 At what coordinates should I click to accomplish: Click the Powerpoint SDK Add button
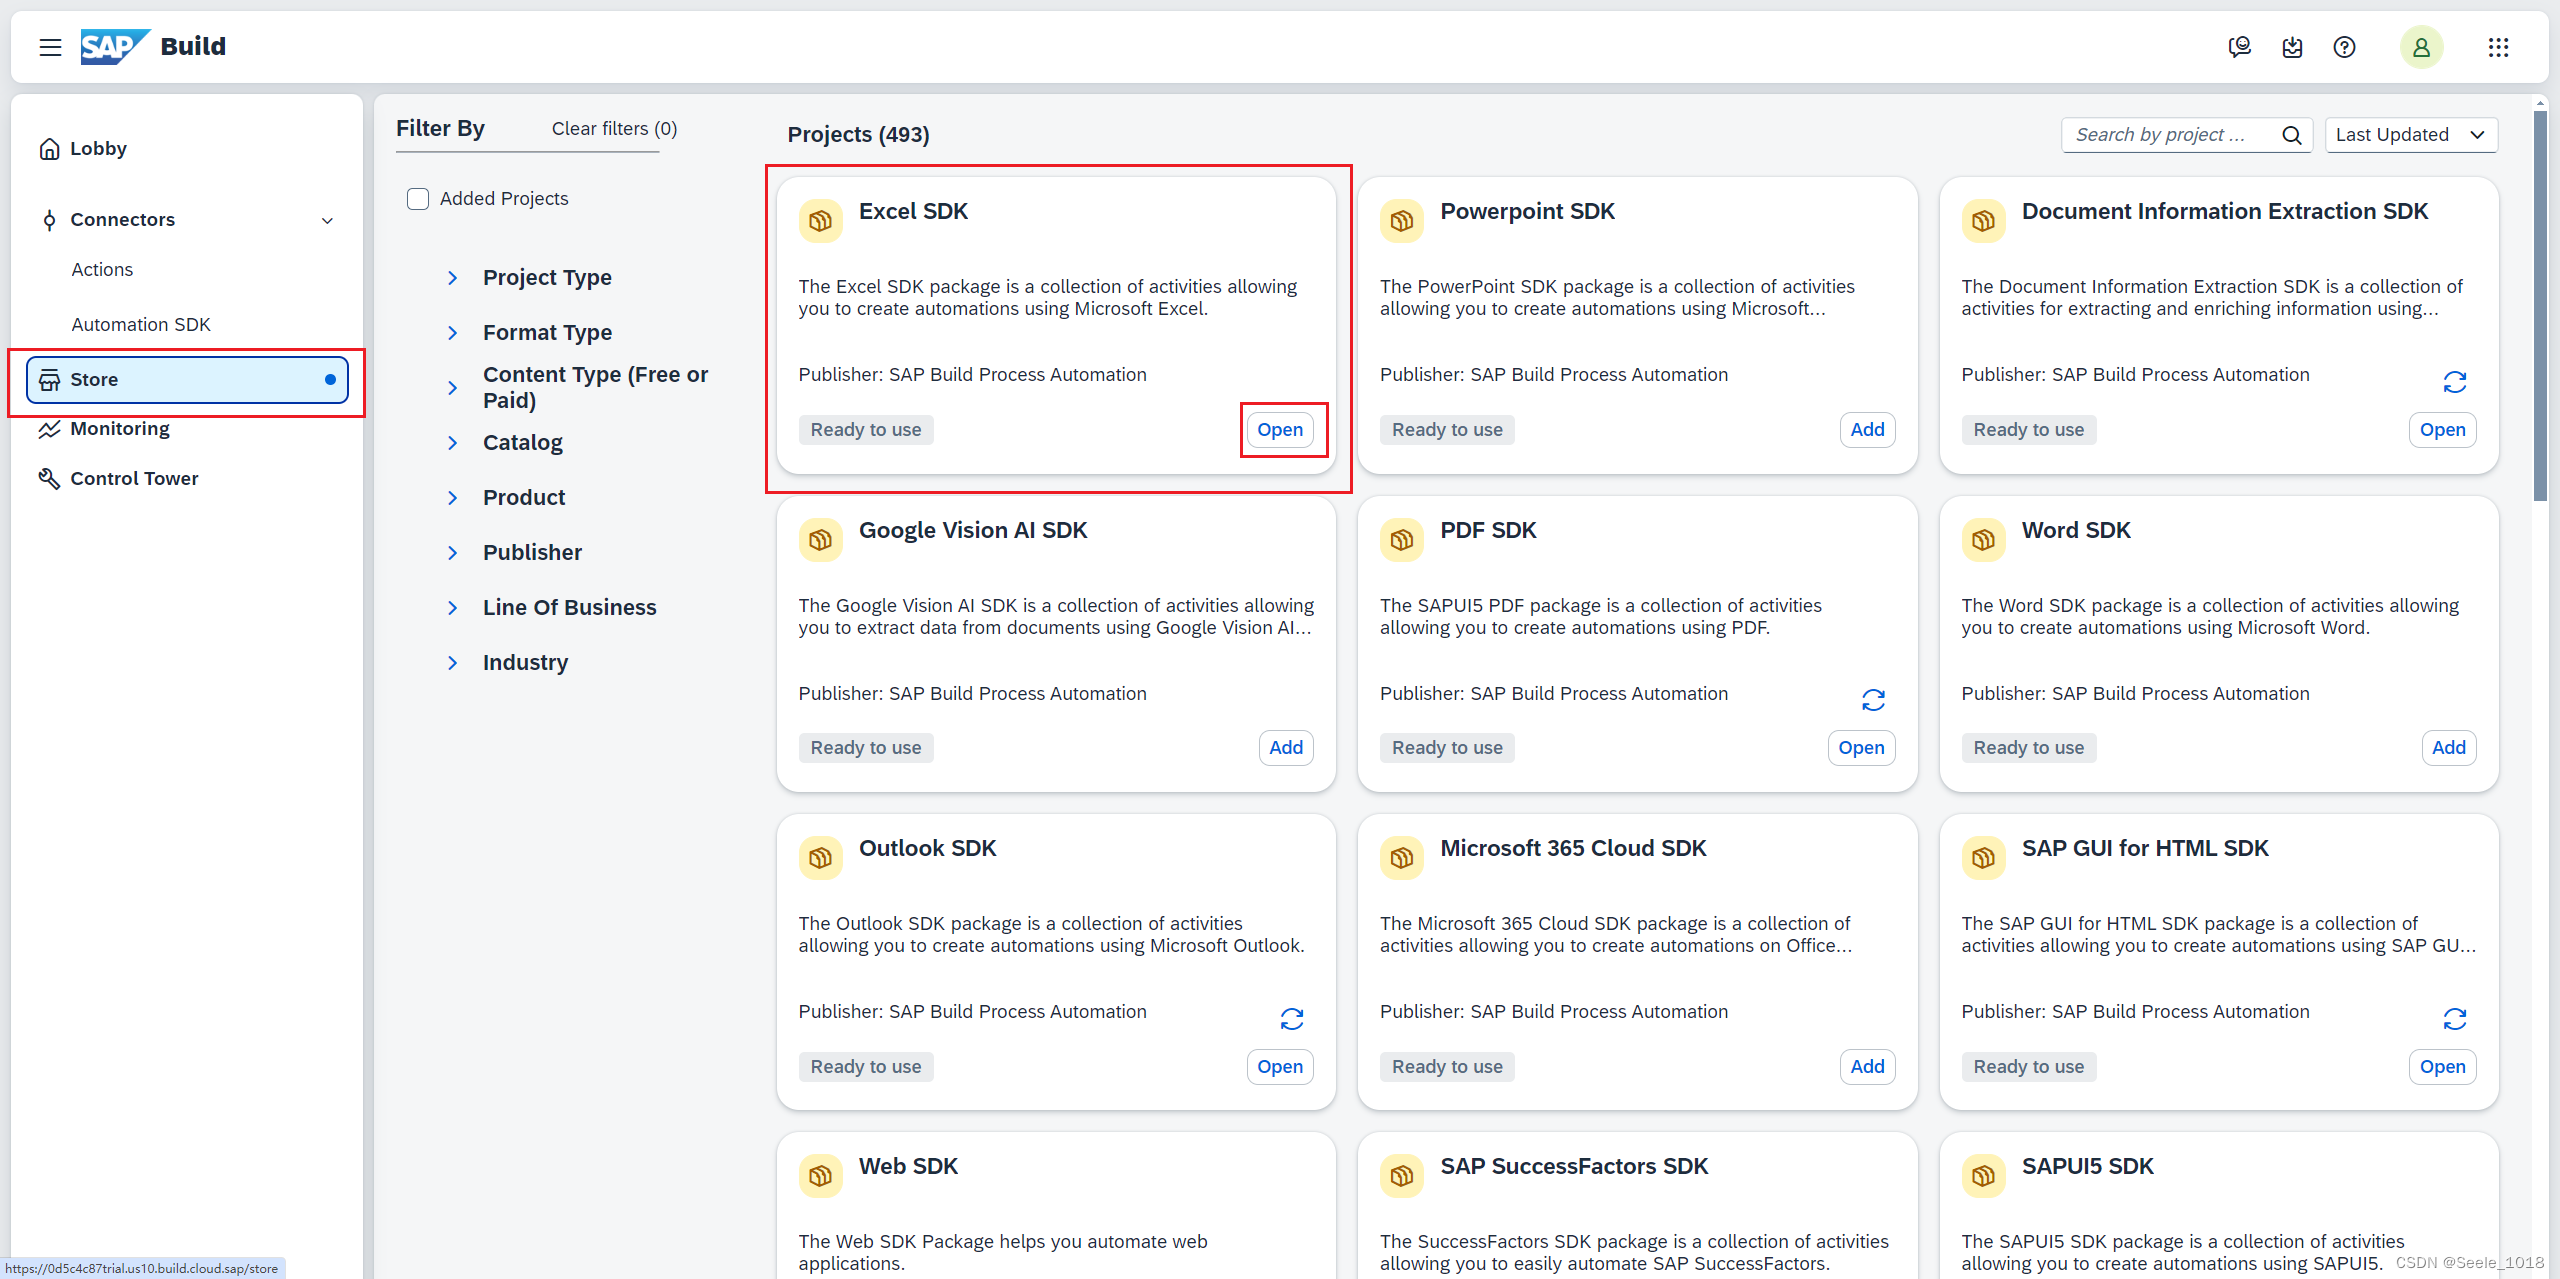pyautogui.click(x=1866, y=428)
